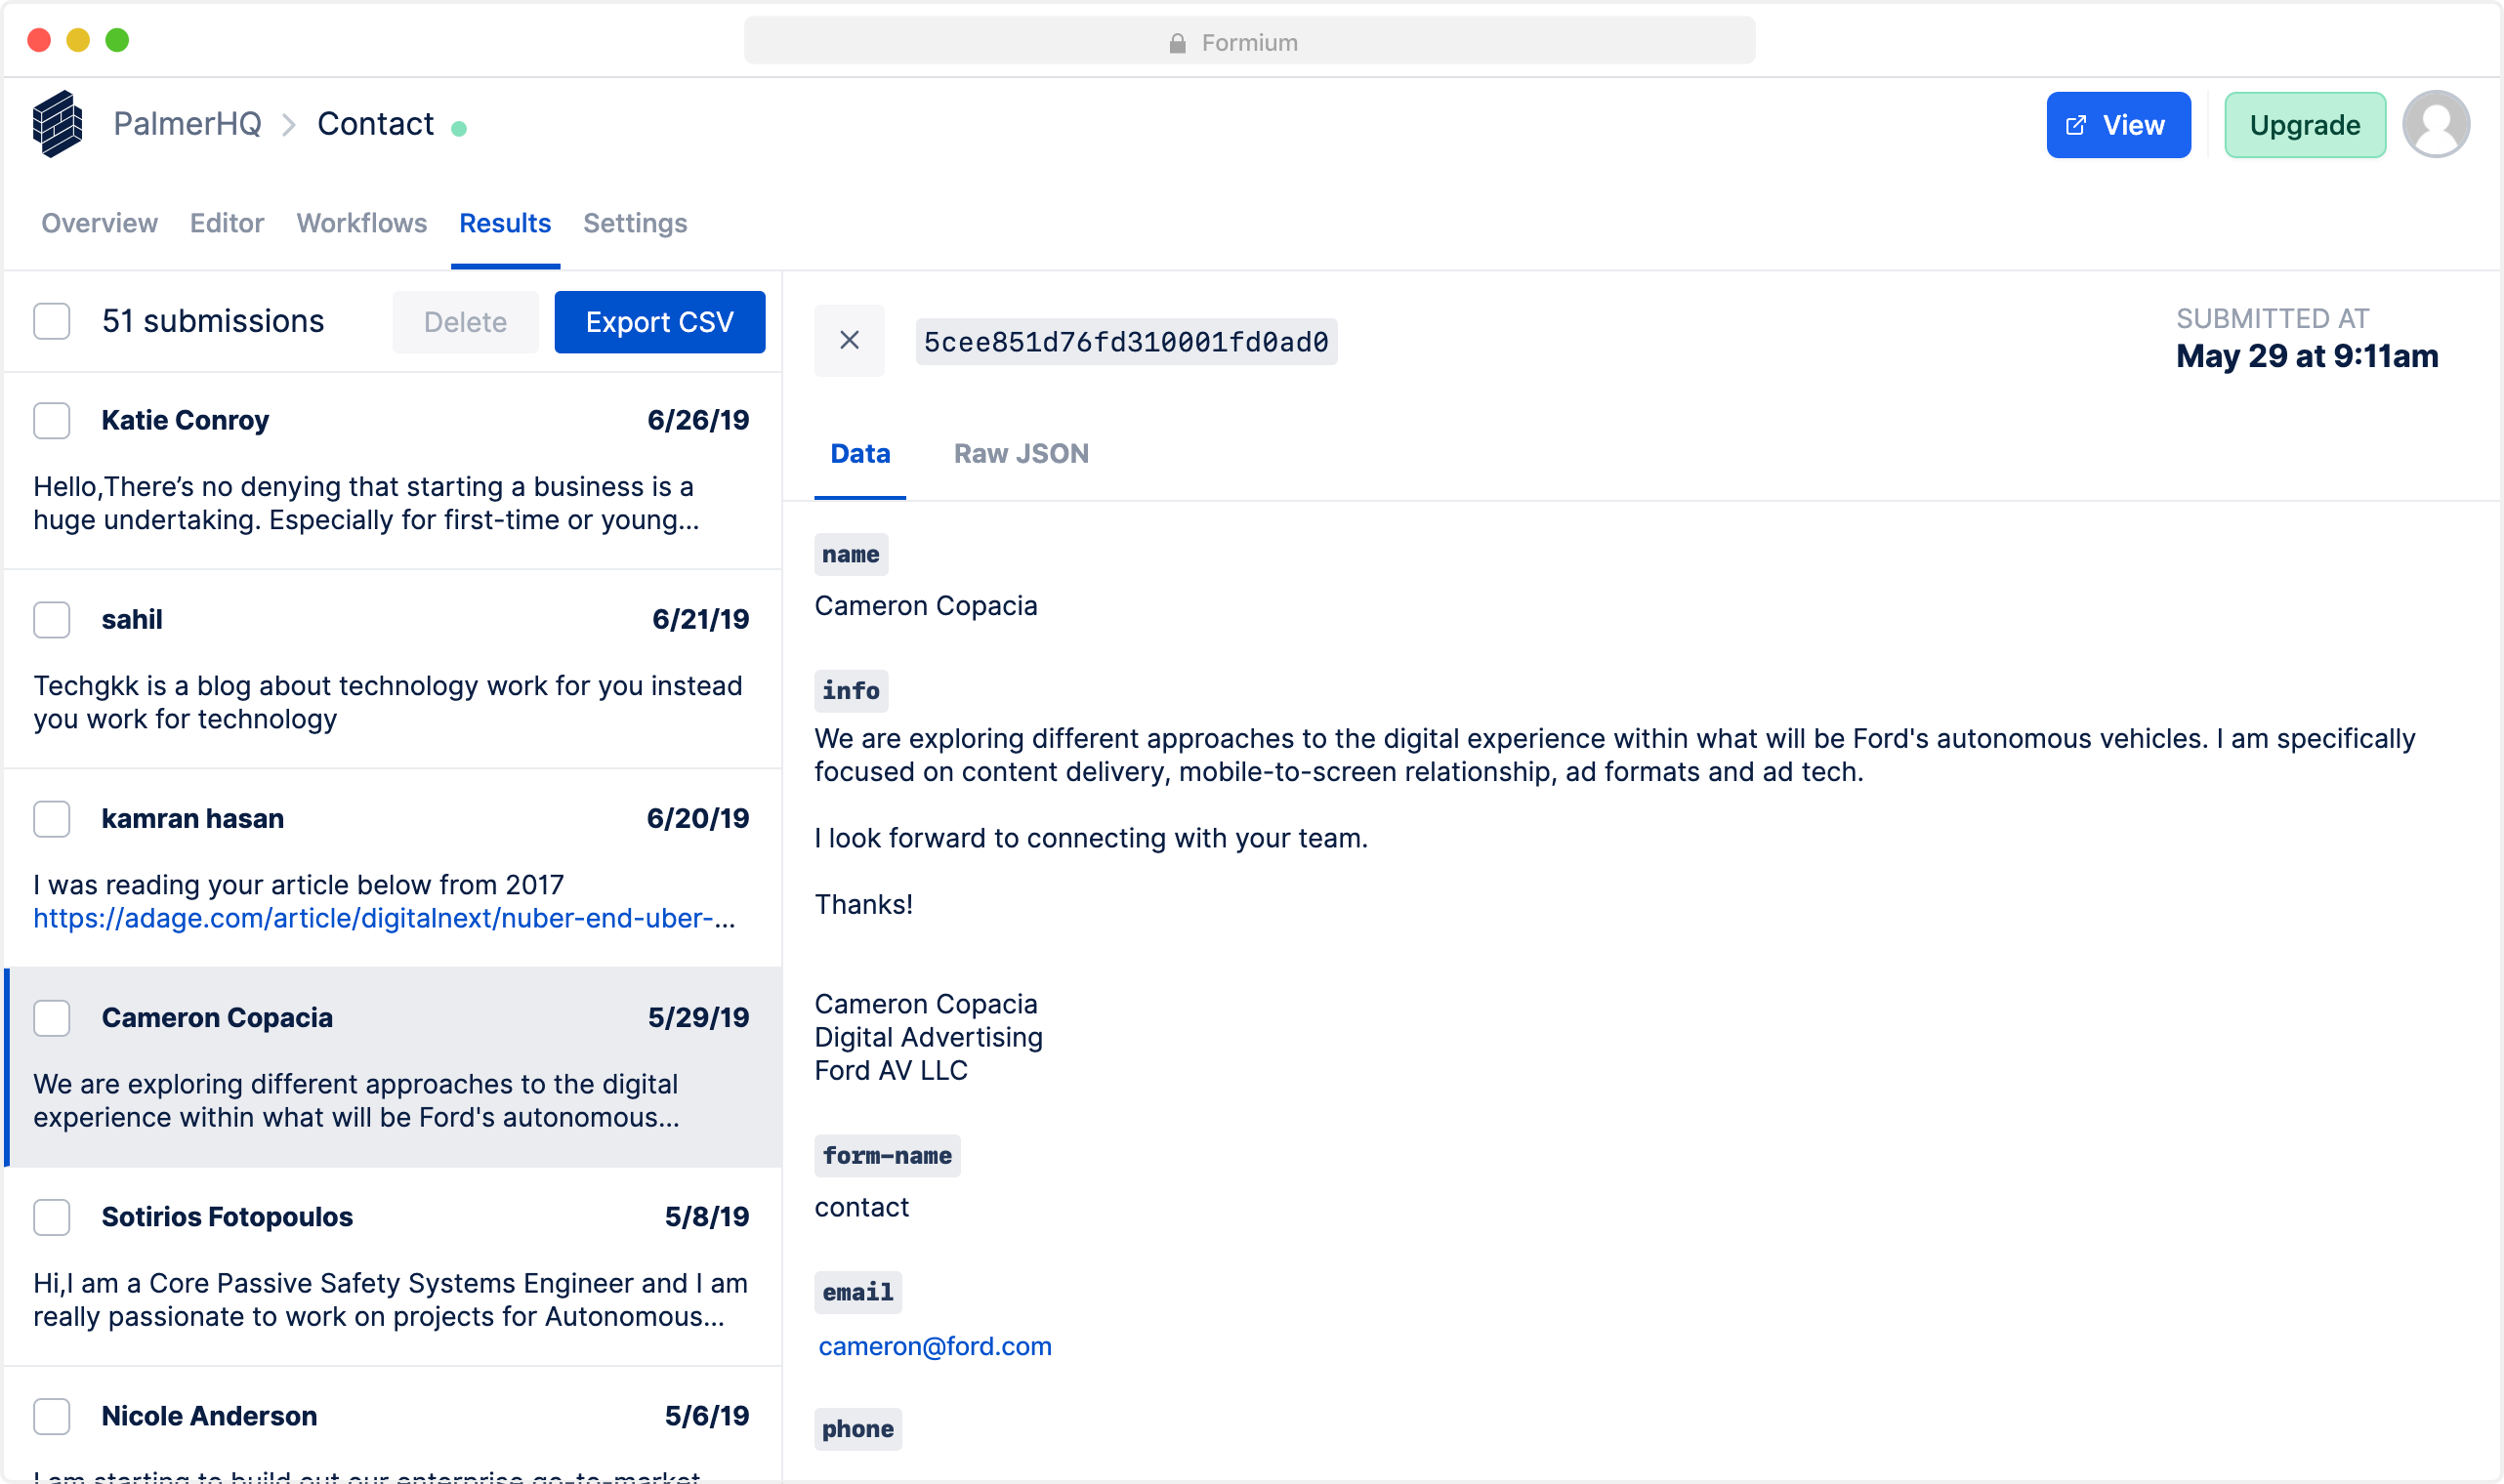This screenshot has width=2504, height=1484.
Task: Check the Katie Conroy submission checkbox
Action: (x=51, y=421)
